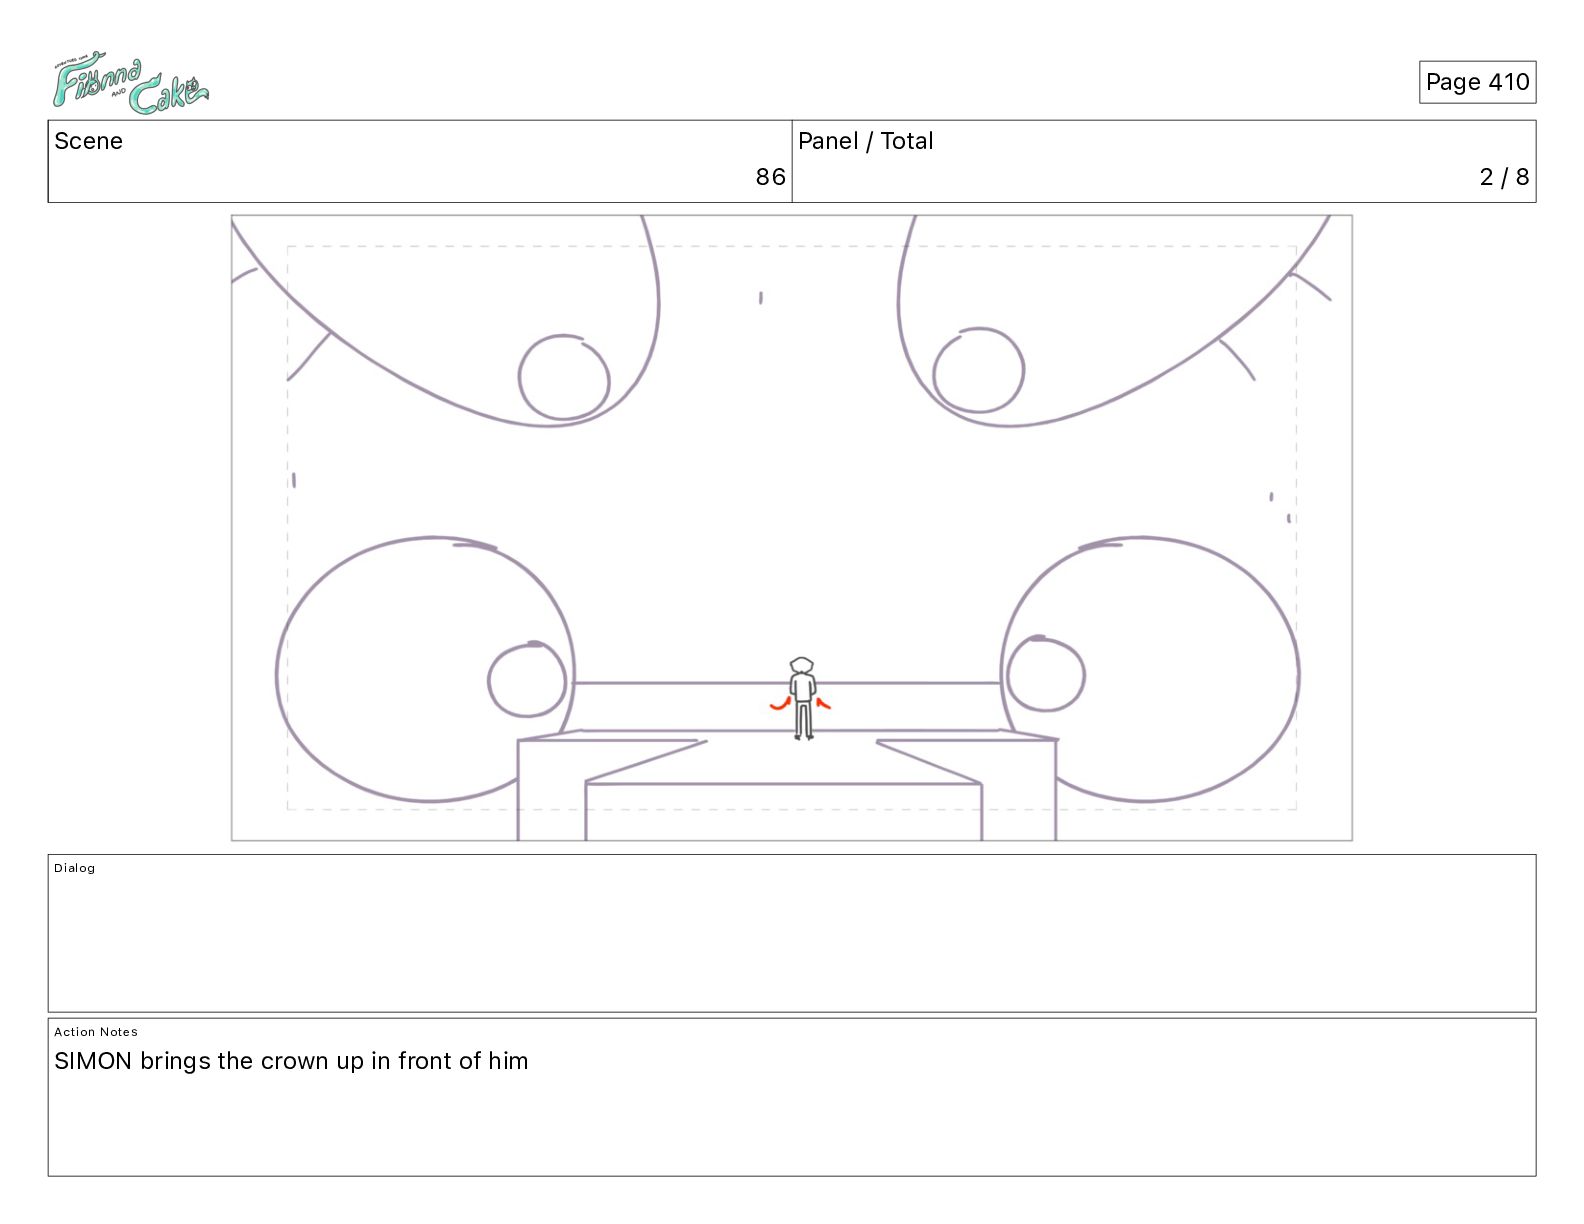Click the small circle in upper-left shape
The image size is (1584, 1224).
point(564,377)
